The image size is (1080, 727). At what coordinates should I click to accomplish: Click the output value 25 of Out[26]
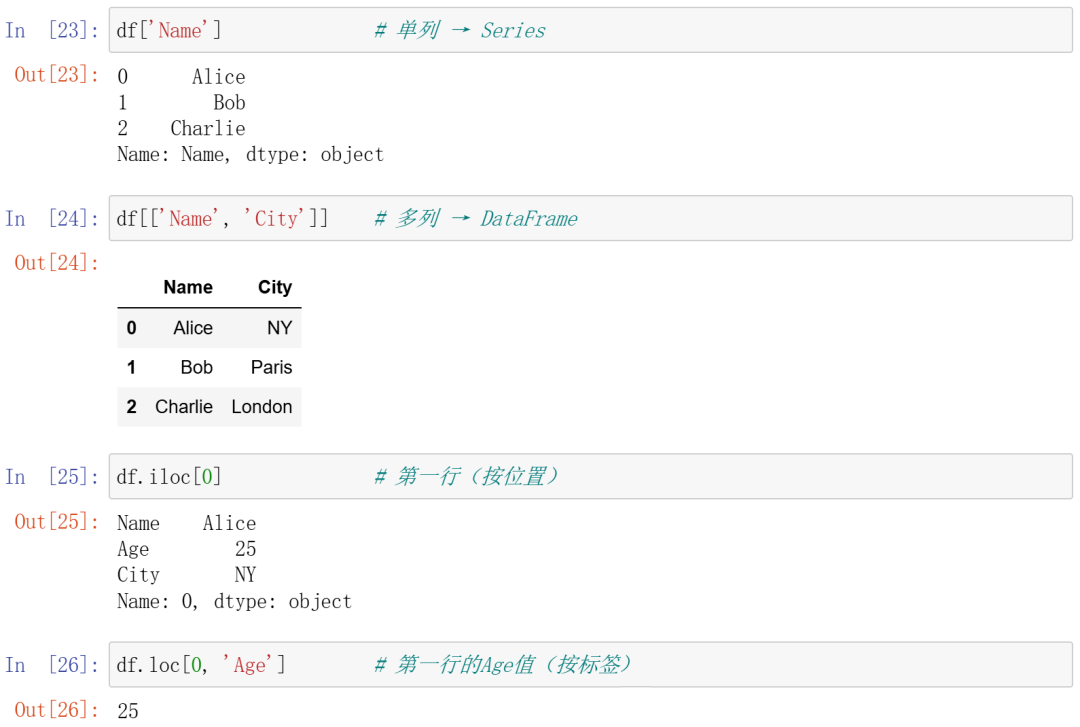click(128, 710)
